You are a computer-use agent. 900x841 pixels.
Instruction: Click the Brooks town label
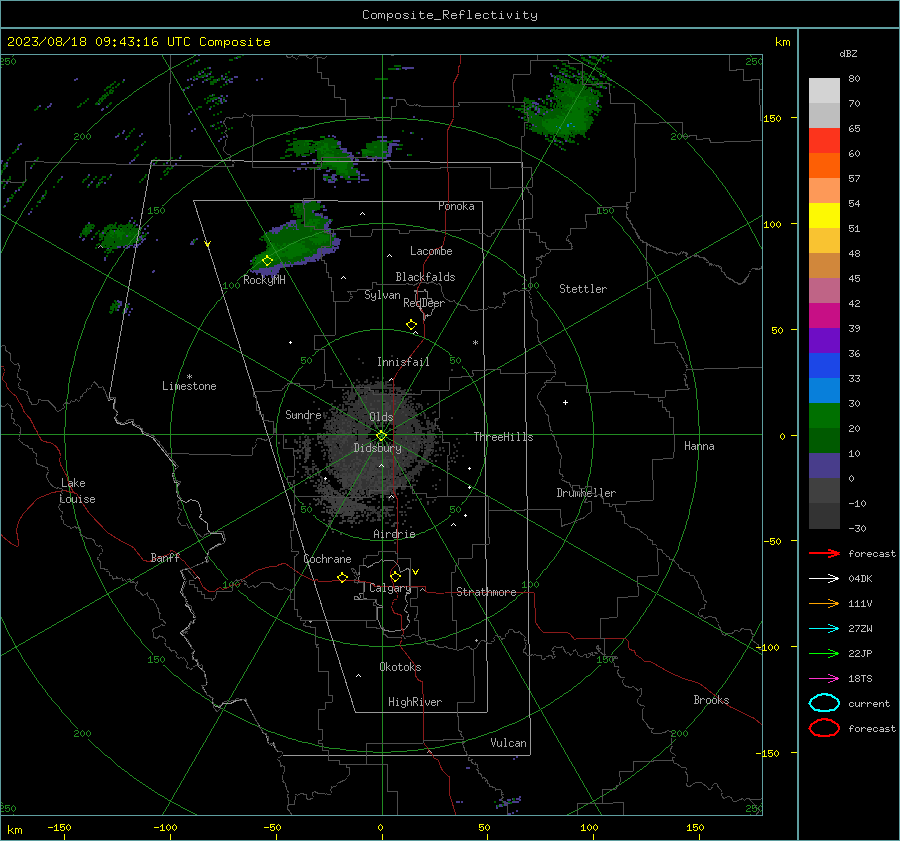[x=711, y=700]
